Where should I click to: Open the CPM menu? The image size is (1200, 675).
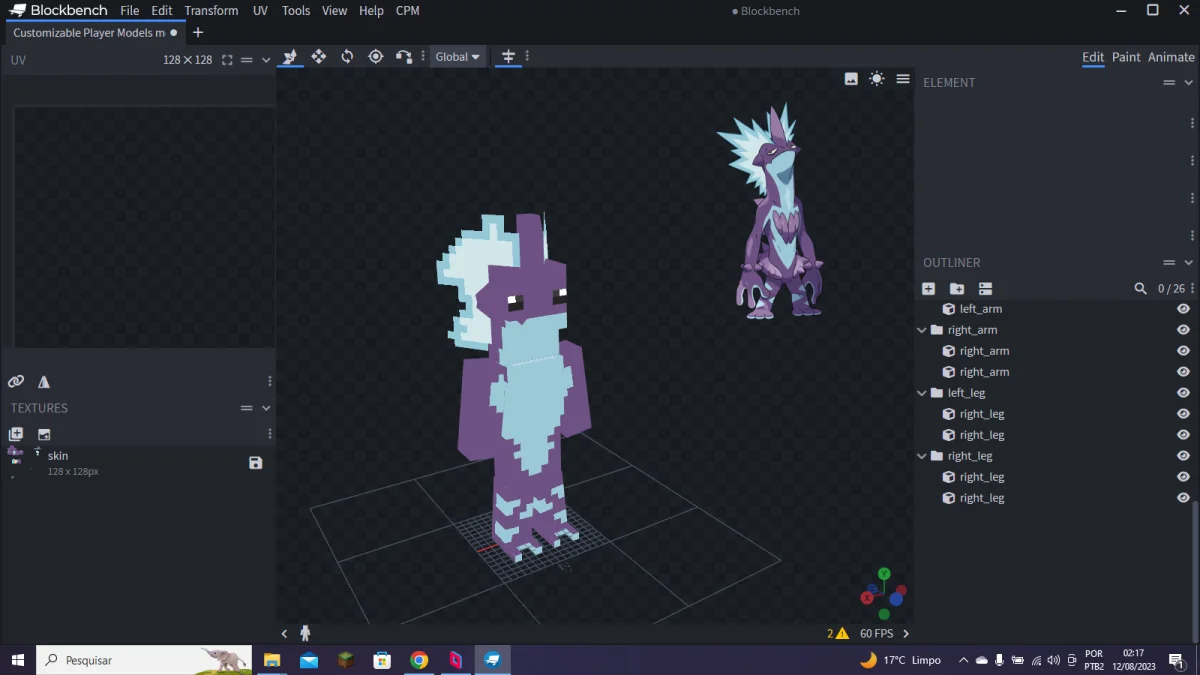(x=407, y=11)
